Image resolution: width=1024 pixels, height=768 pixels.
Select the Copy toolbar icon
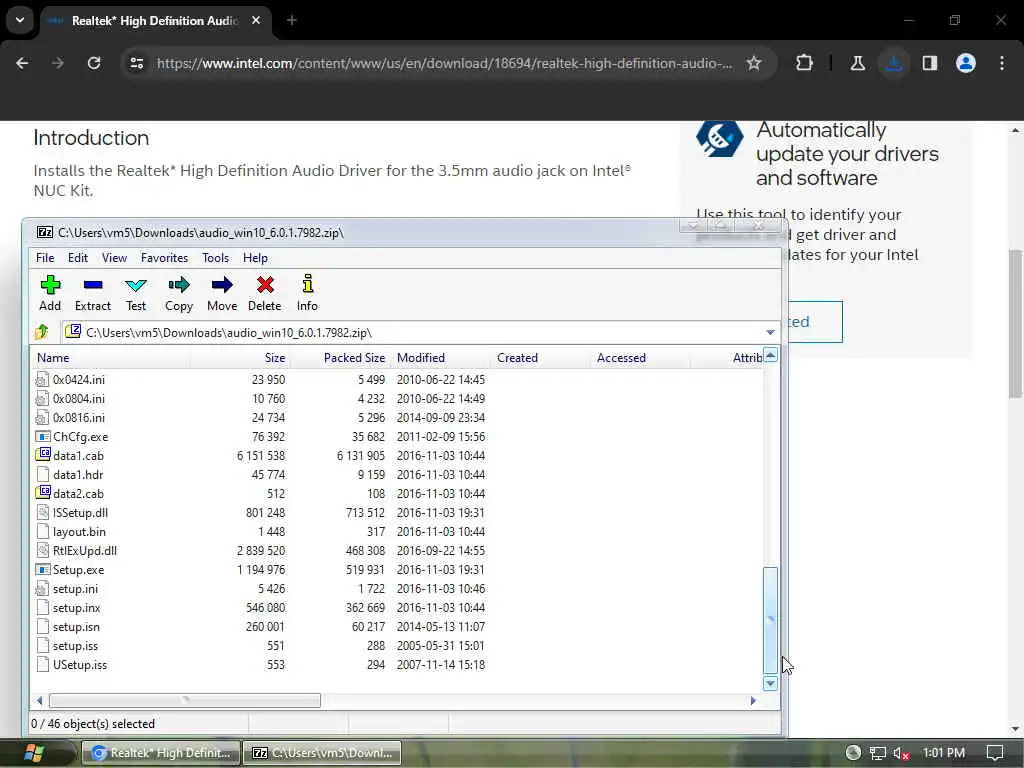[x=178, y=293]
